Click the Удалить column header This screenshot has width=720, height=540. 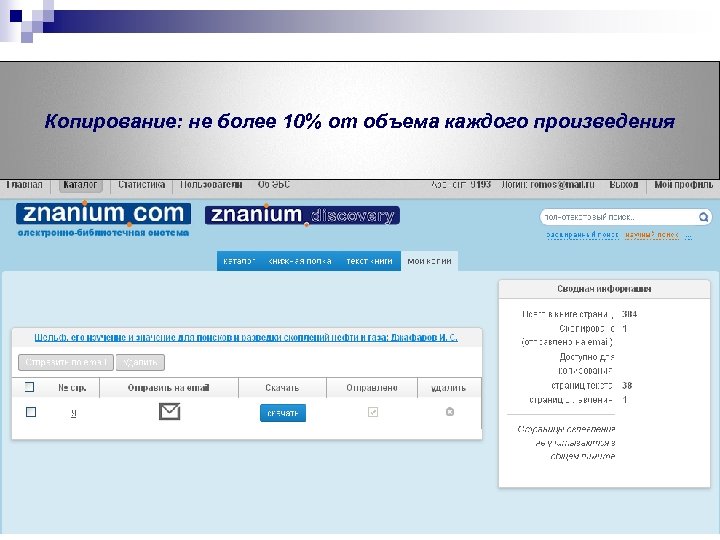point(449,388)
